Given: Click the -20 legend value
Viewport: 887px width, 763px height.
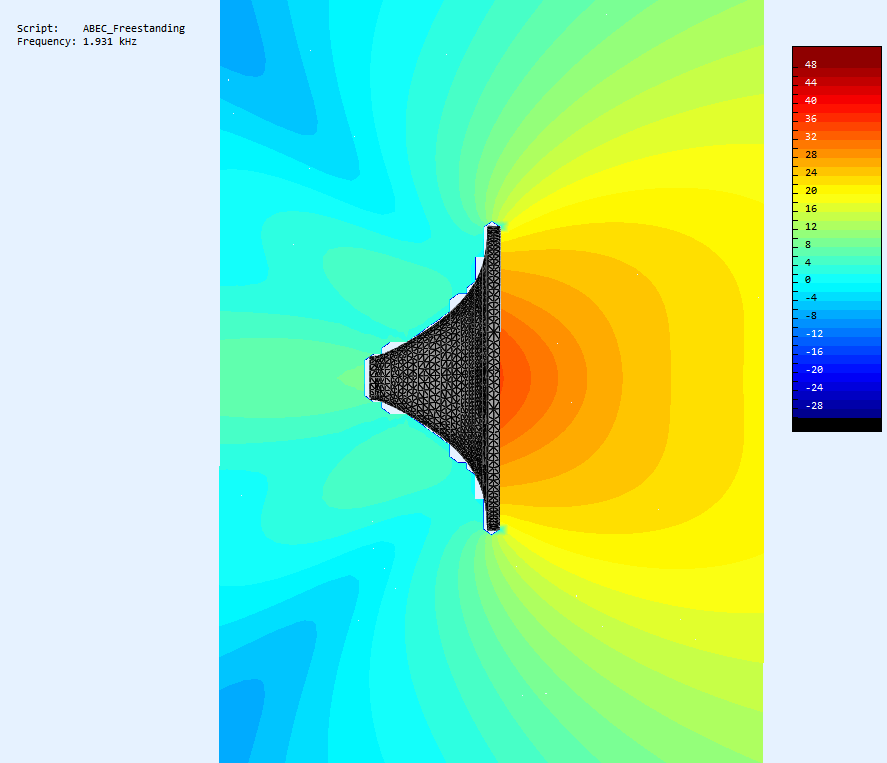Looking at the screenshot, I should 814,370.
